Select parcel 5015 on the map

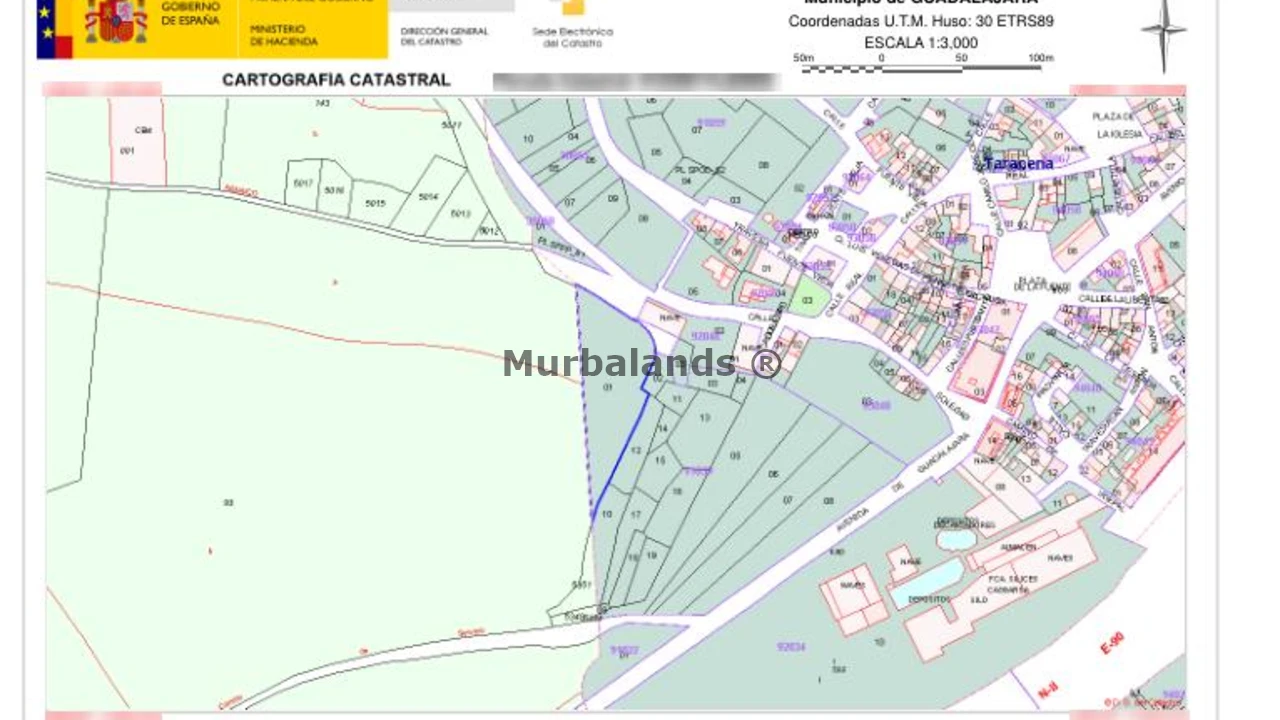tap(375, 203)
